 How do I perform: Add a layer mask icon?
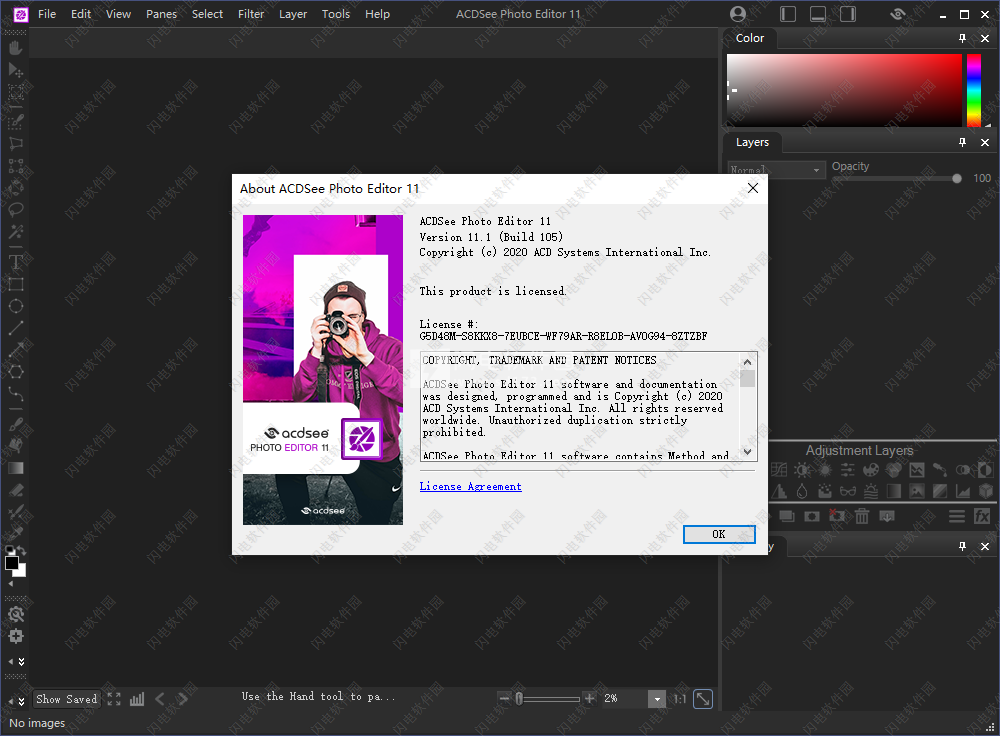[811, 516]
